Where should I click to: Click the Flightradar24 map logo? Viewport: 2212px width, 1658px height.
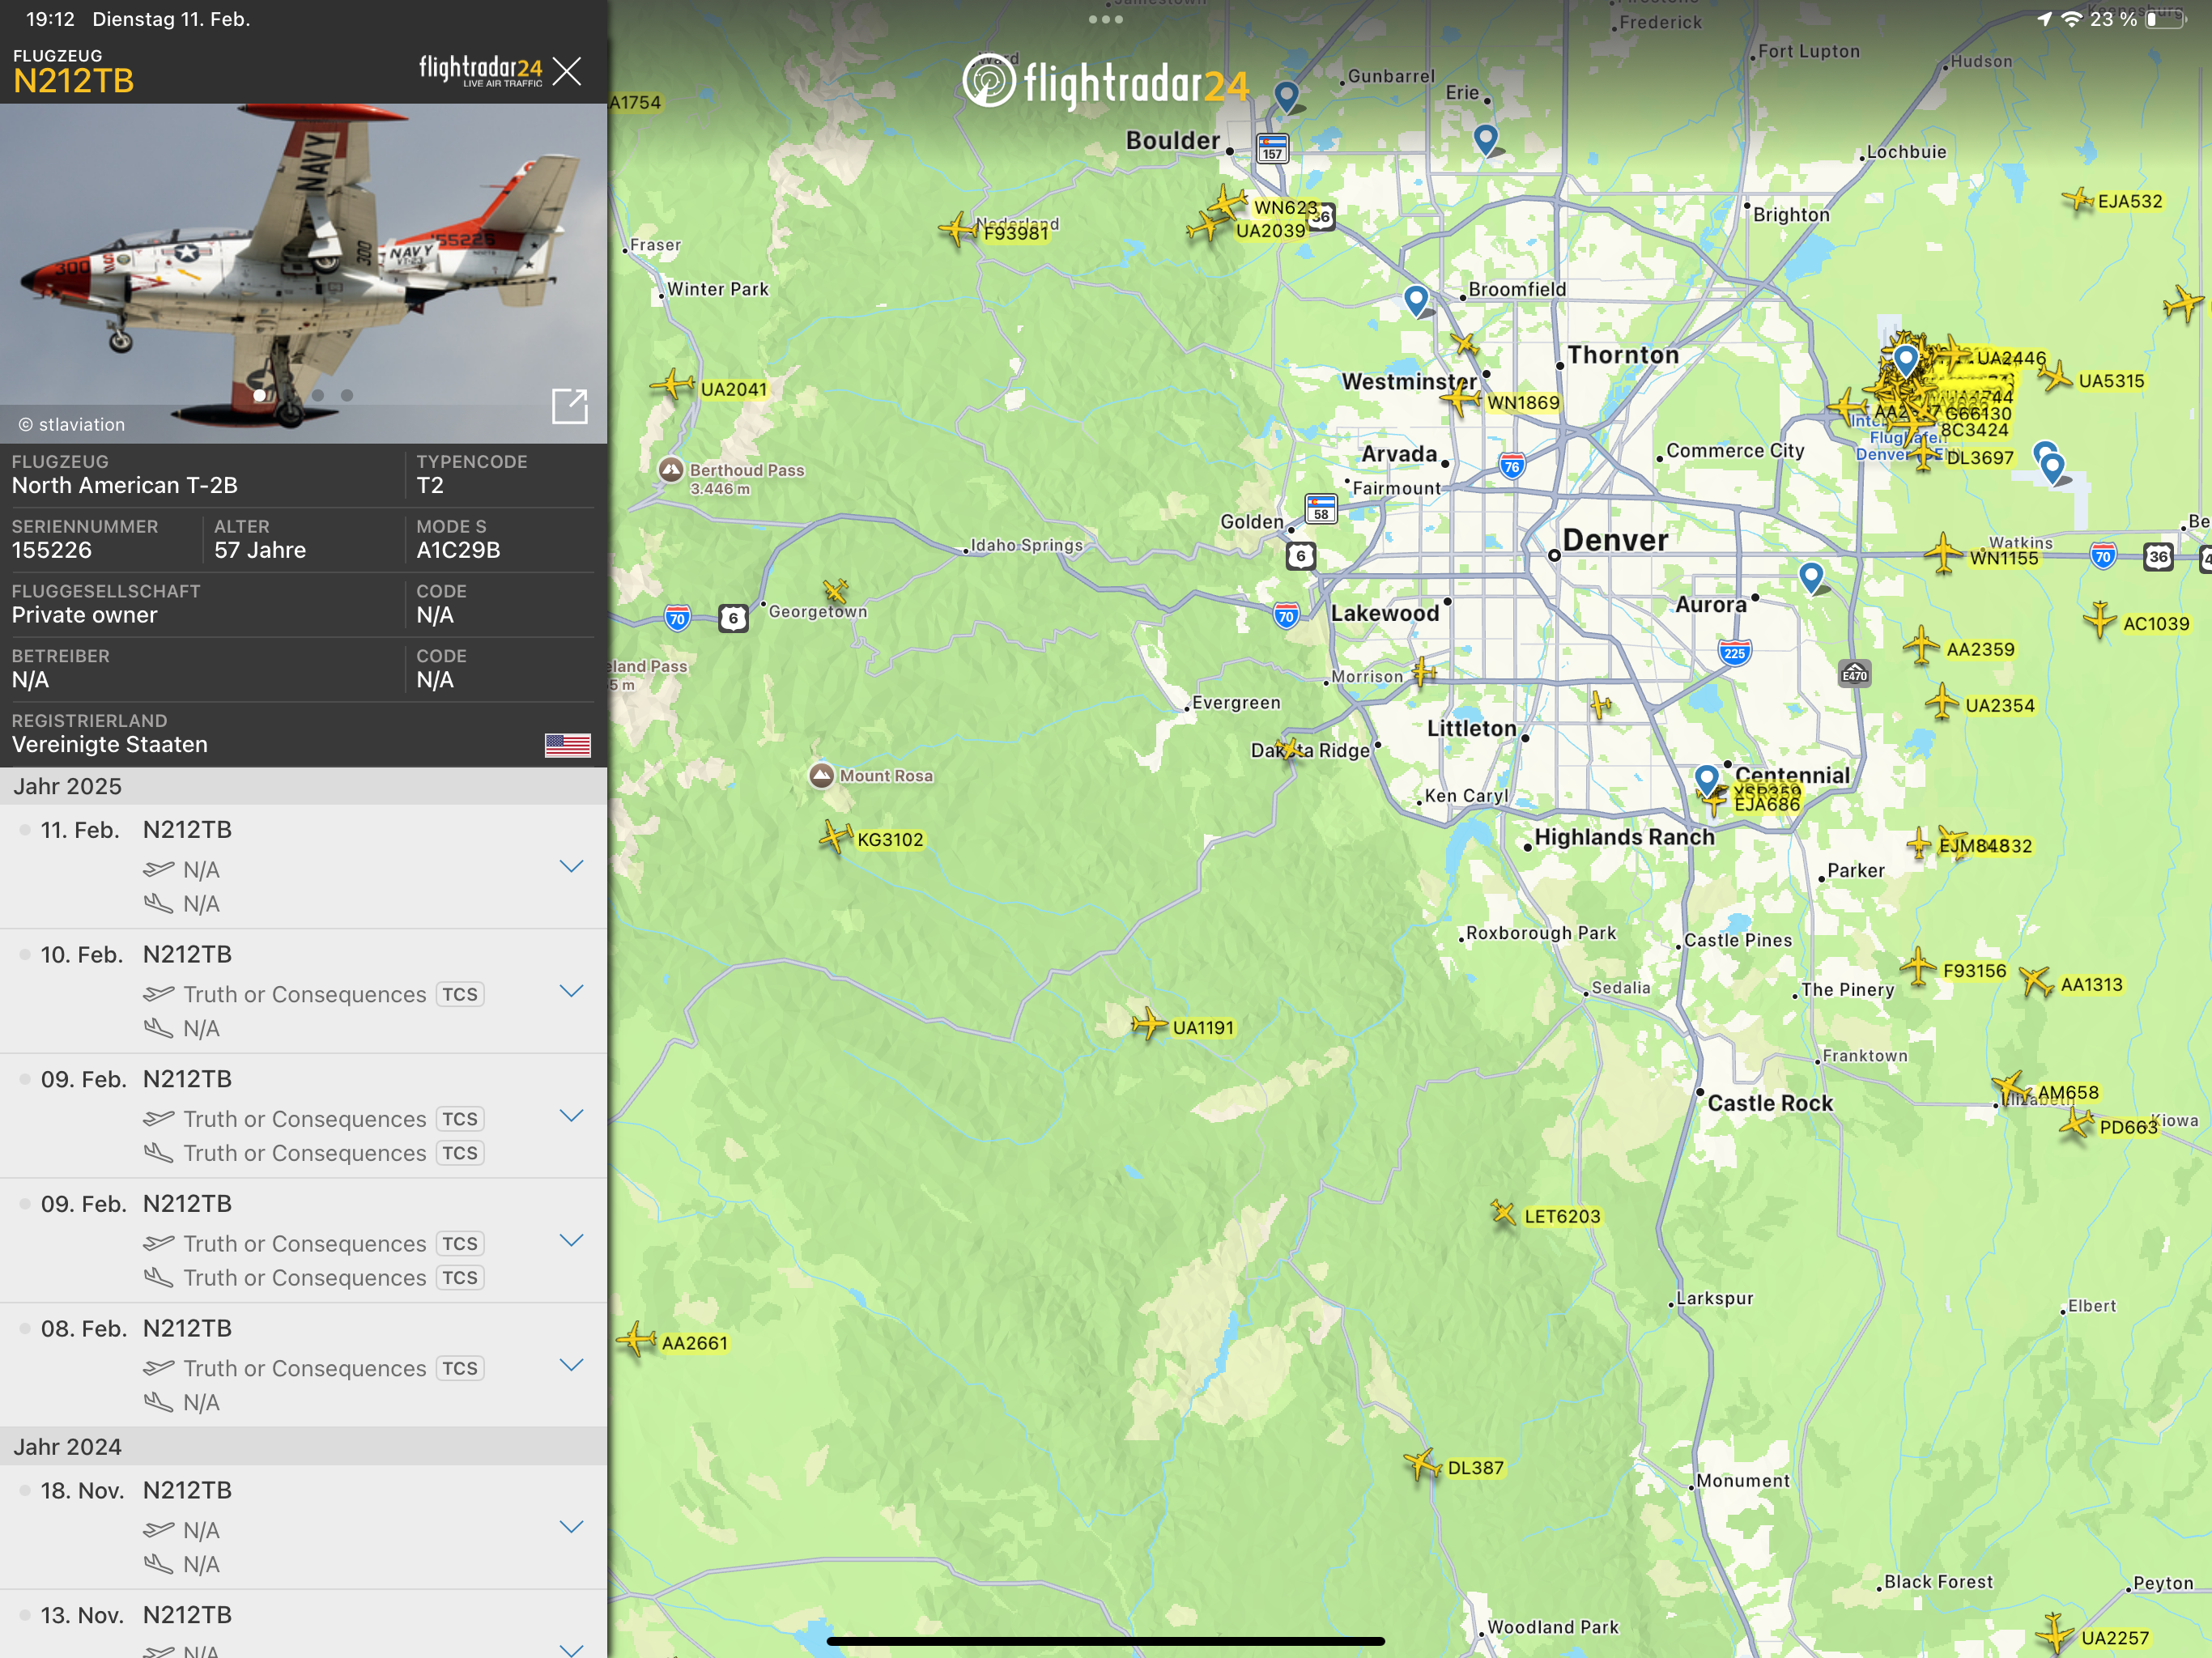1105,82
